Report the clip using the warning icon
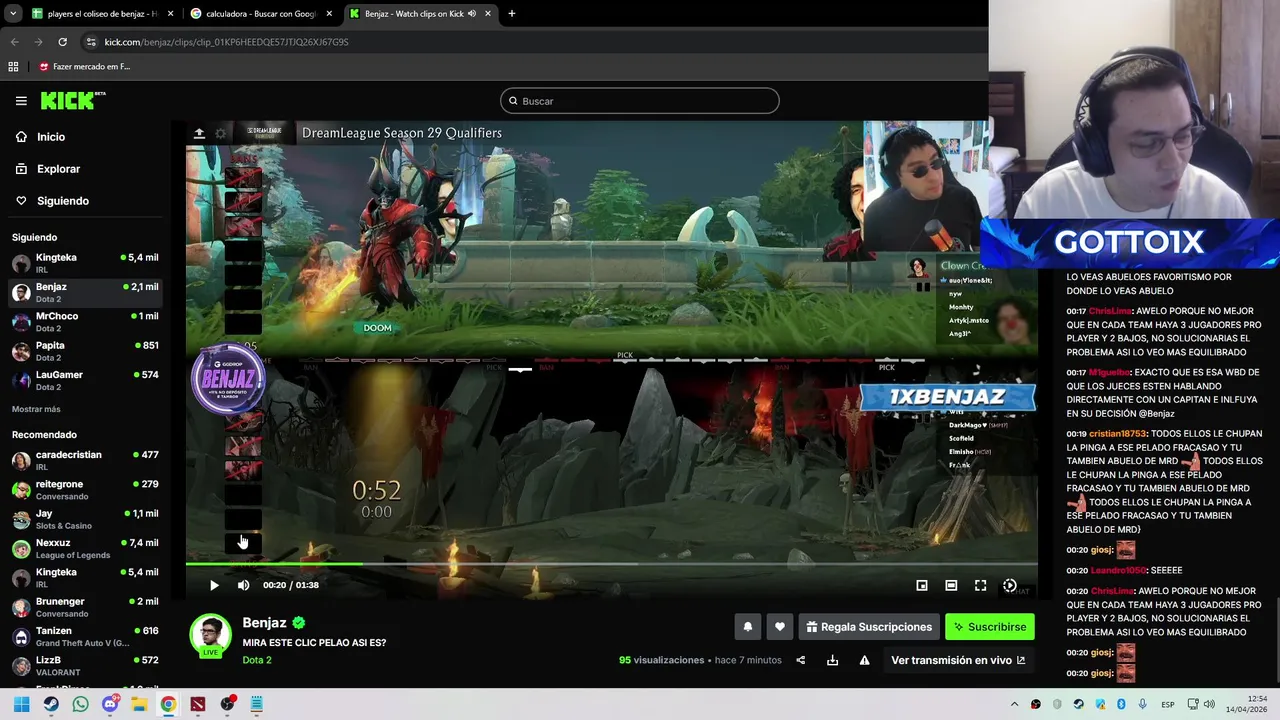 864,660
